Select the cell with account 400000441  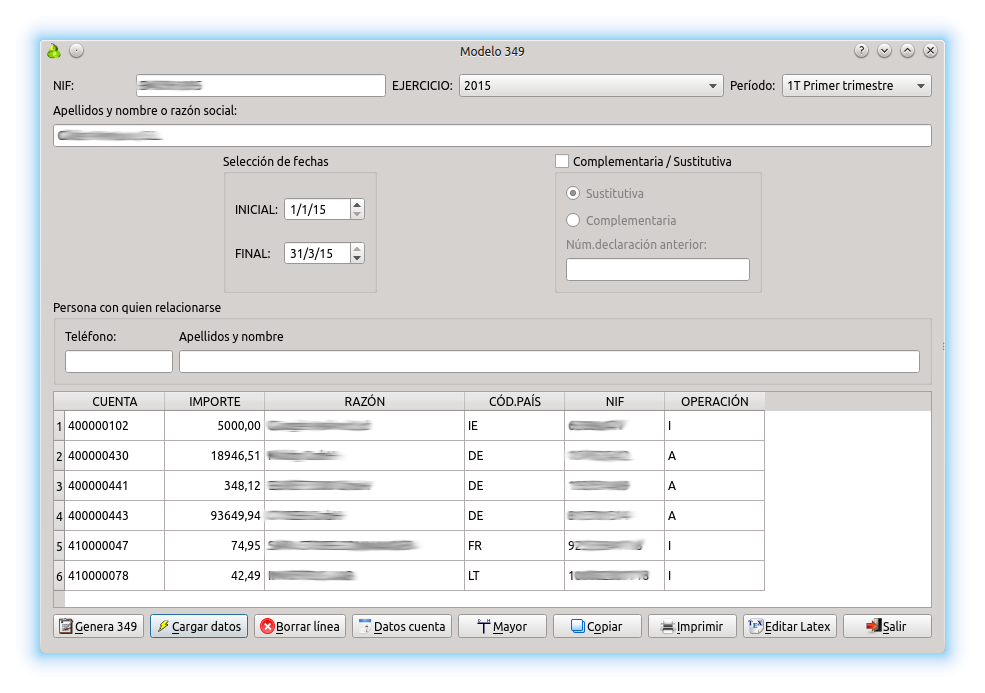tap(114, 486)
